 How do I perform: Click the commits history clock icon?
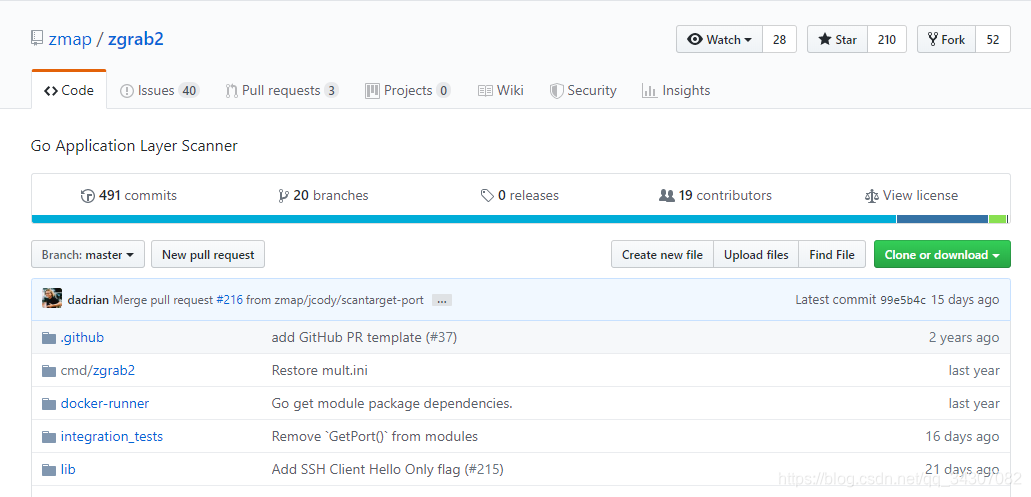[x=88, y=196]
